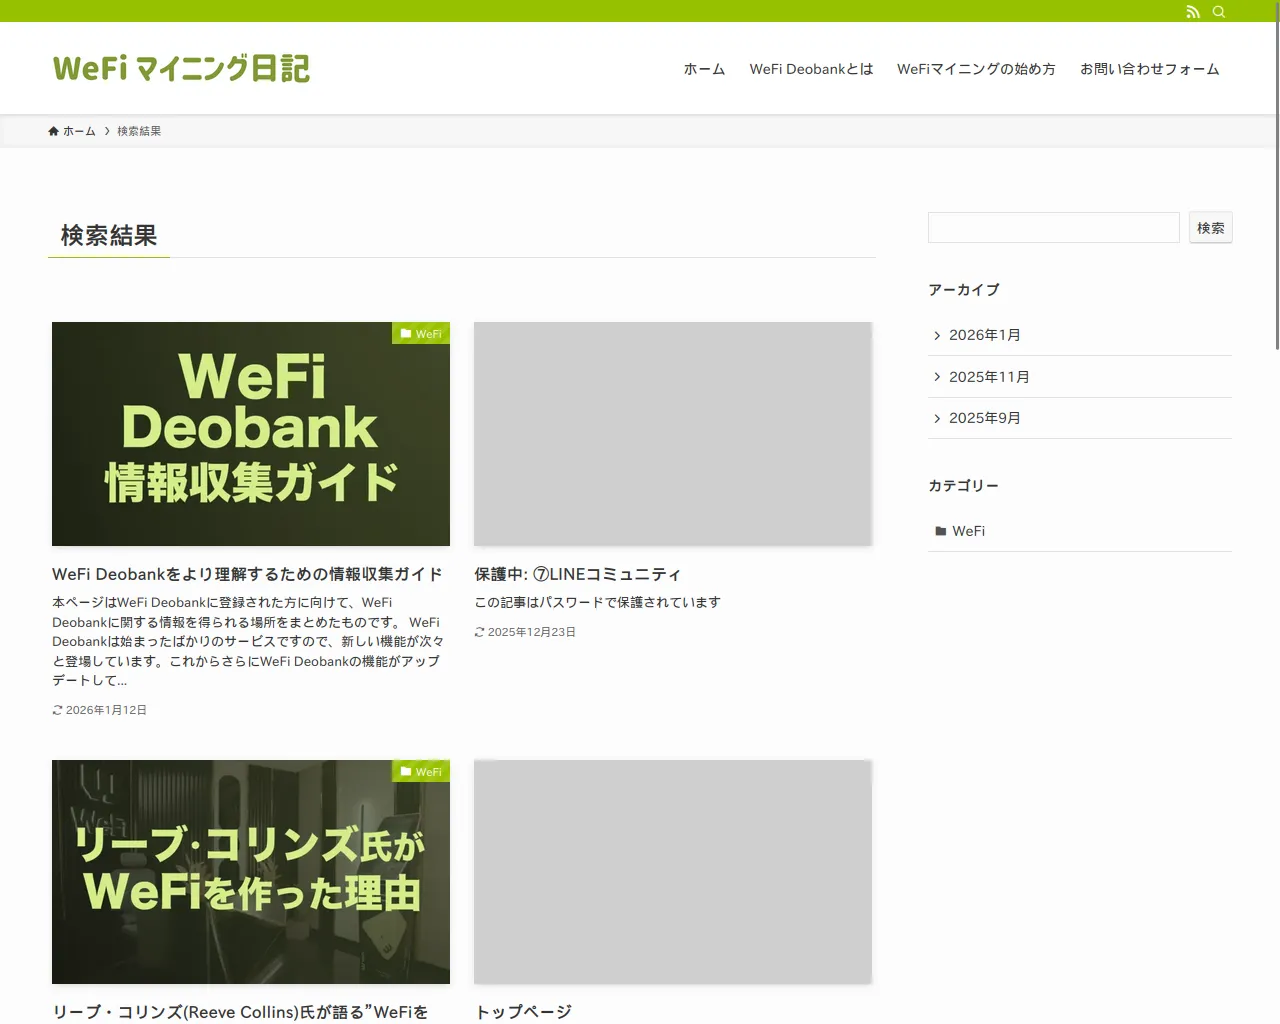Click the 検索結果 breadcrumb text

pyautogui.click(x=139, y=131)
